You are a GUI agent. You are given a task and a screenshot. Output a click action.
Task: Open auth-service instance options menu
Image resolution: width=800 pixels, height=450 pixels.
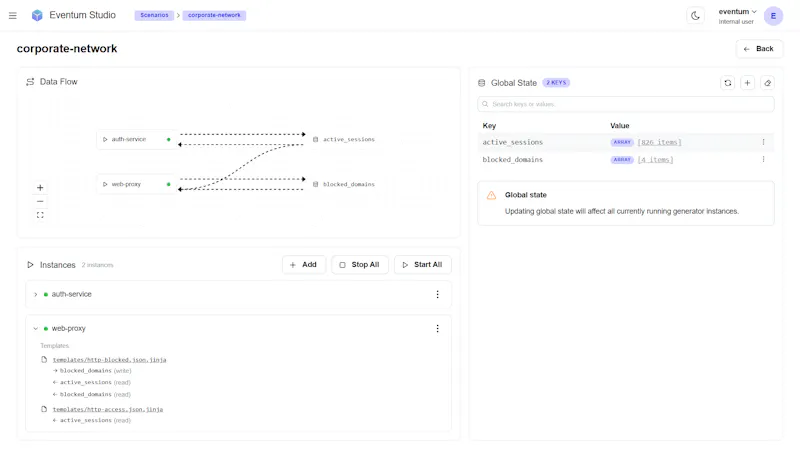coord(437,294)
